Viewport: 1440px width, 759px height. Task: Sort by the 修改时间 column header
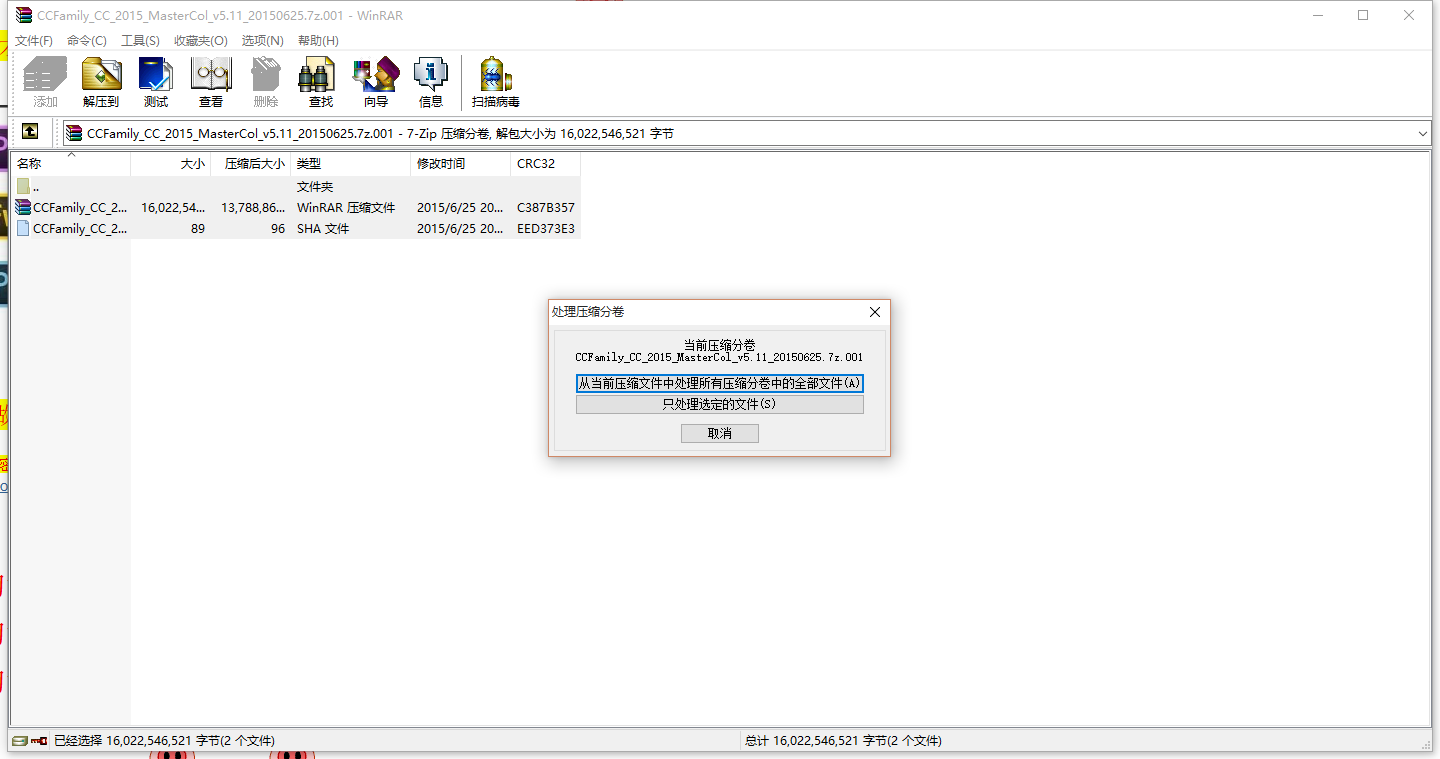(461, 163)
